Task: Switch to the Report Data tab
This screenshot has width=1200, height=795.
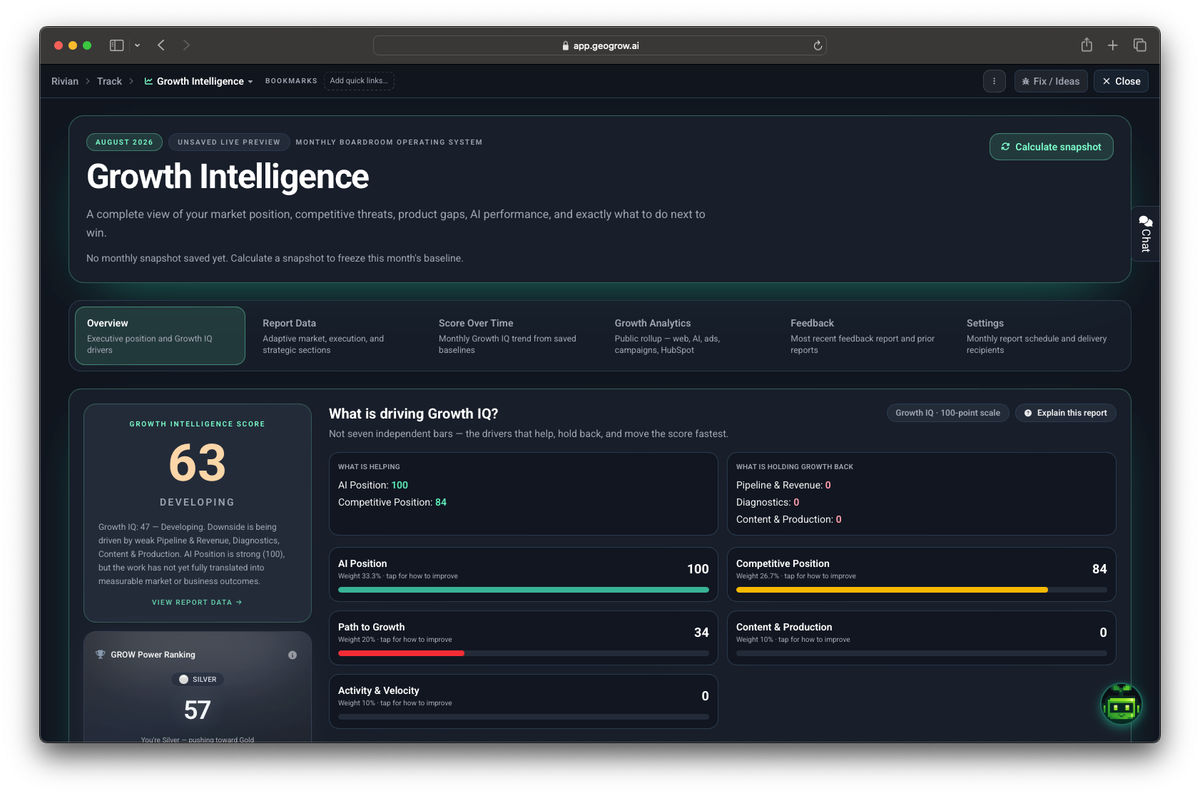Action: tap(336, 336)
